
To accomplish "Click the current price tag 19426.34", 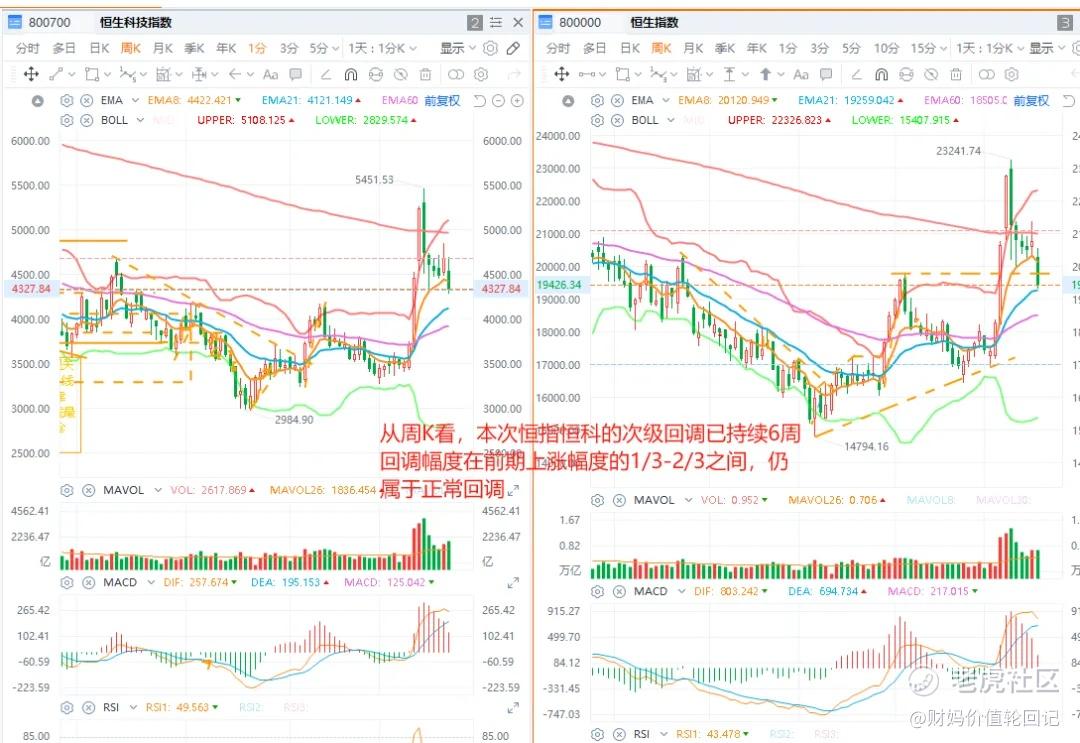I will pos(559,284).
